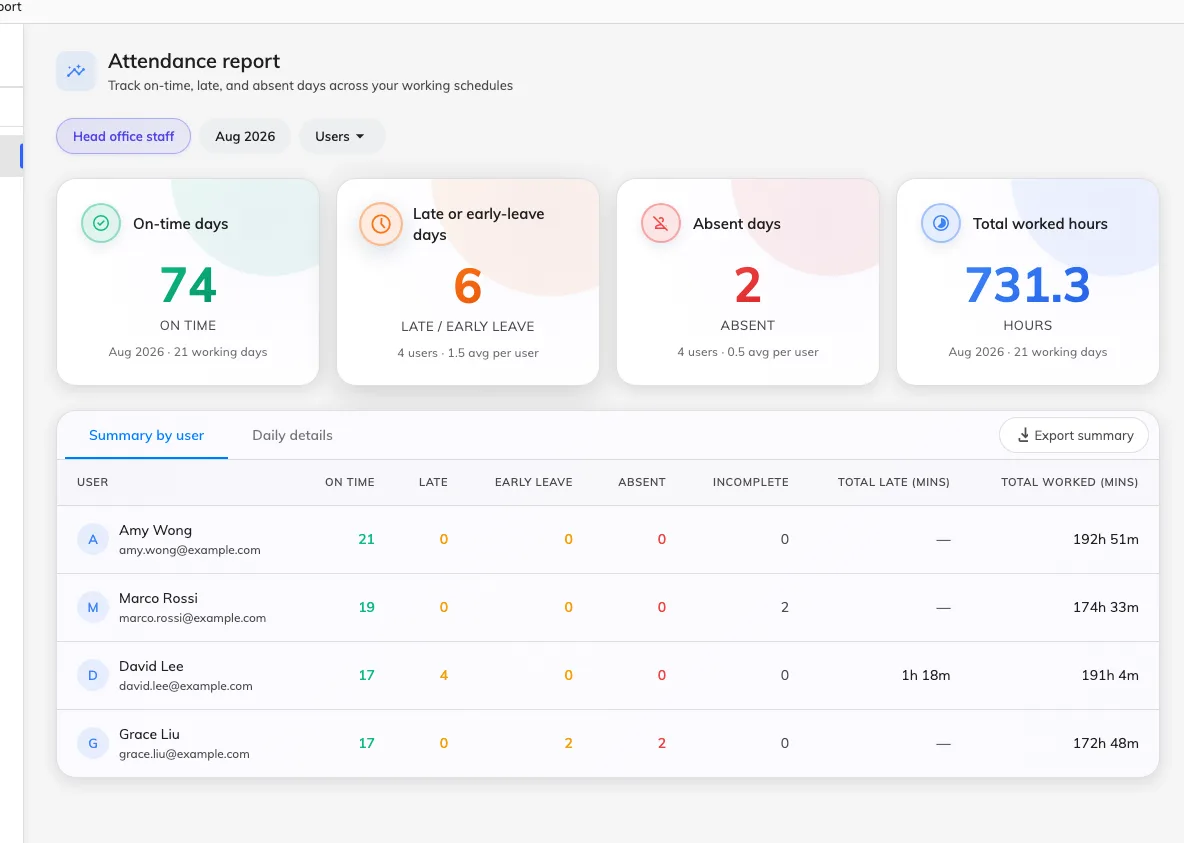Click the ON TIME column header

(350, 482)
